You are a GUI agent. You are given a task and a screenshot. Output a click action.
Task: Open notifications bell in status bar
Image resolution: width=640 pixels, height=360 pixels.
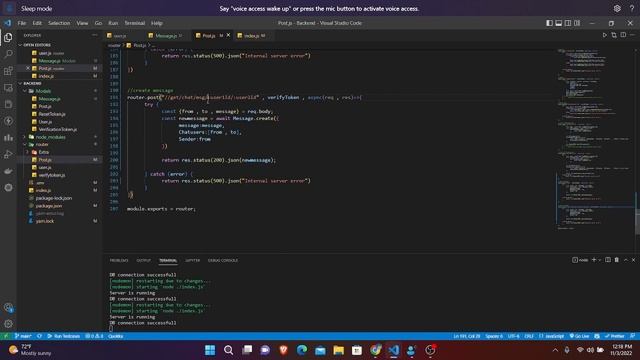[x=633, y=336]
